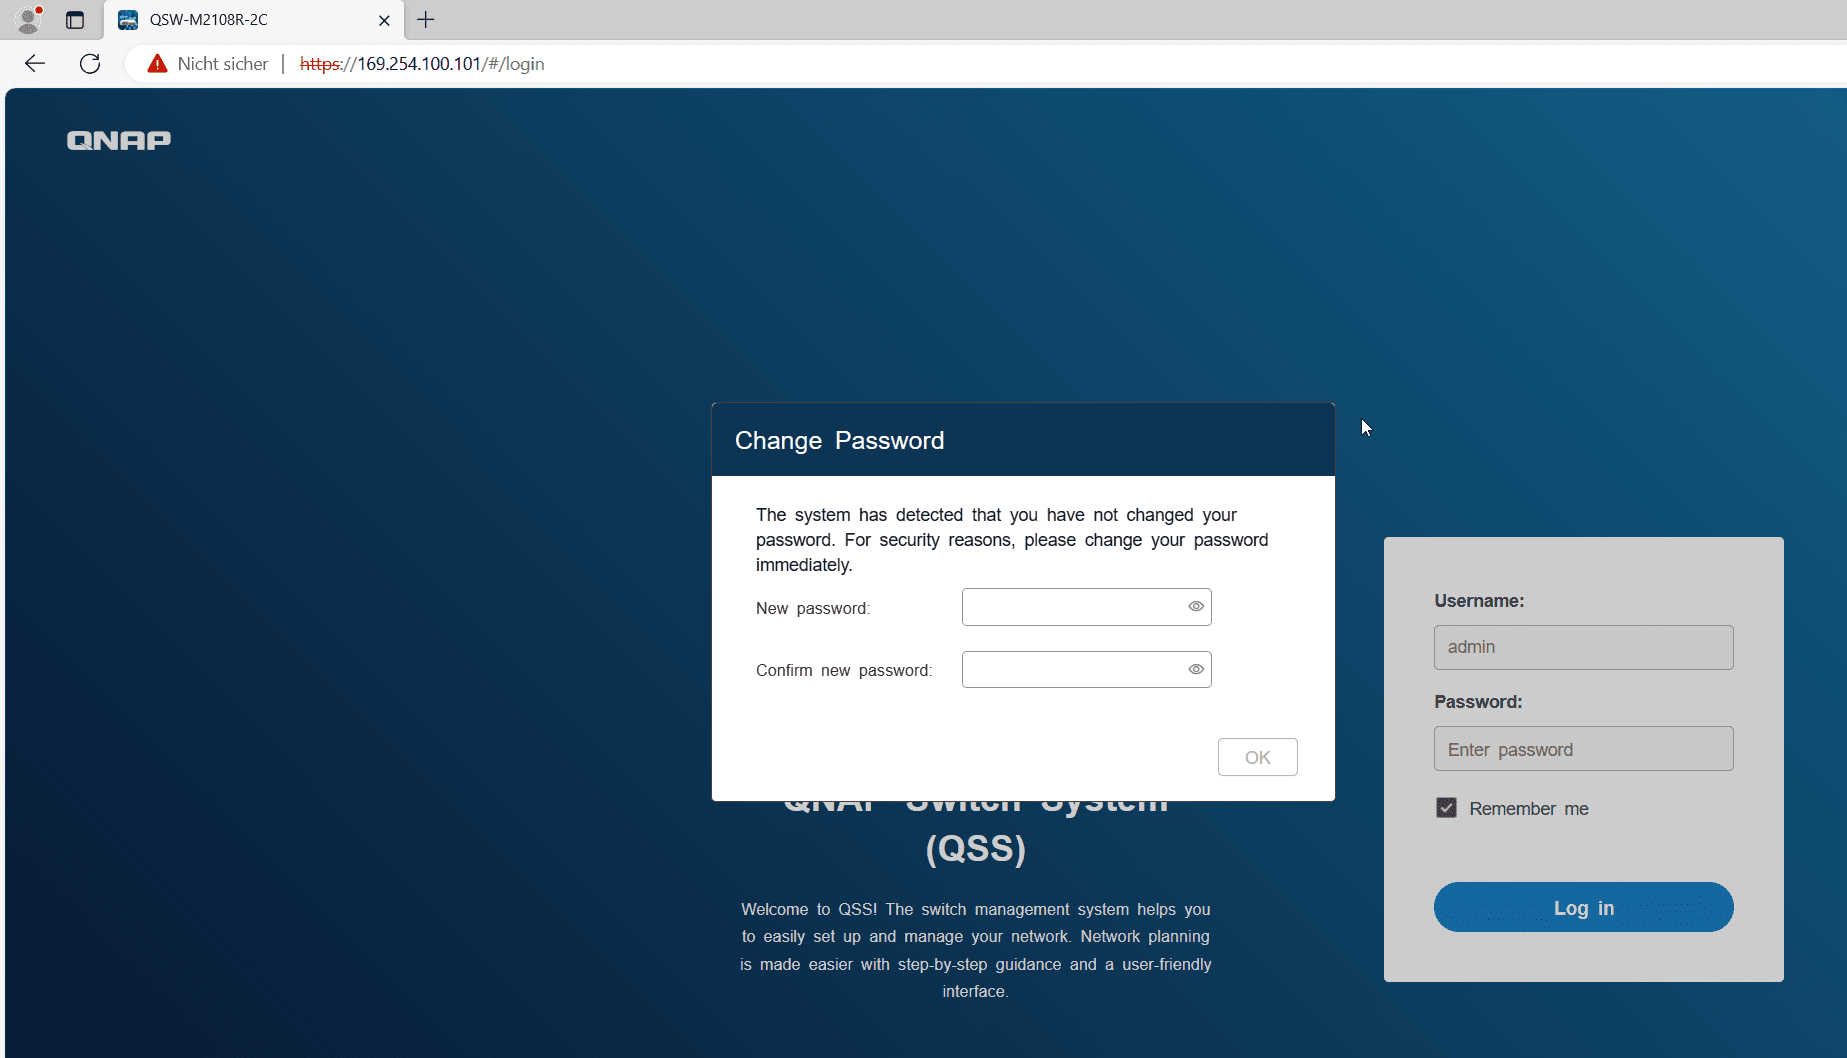Viewport: 1847px width, 1058px height.
Task: Click the QSW-M2108R-2C tab favicon
Action: (128, 20)
